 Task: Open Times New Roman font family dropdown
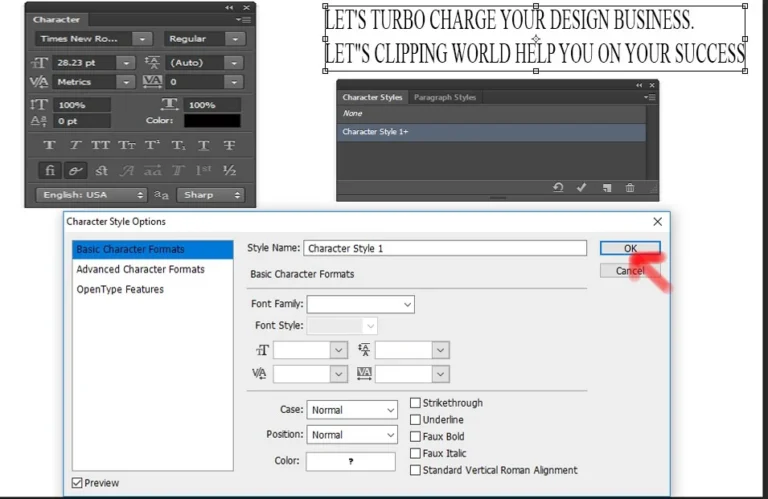tap(142, 39)
